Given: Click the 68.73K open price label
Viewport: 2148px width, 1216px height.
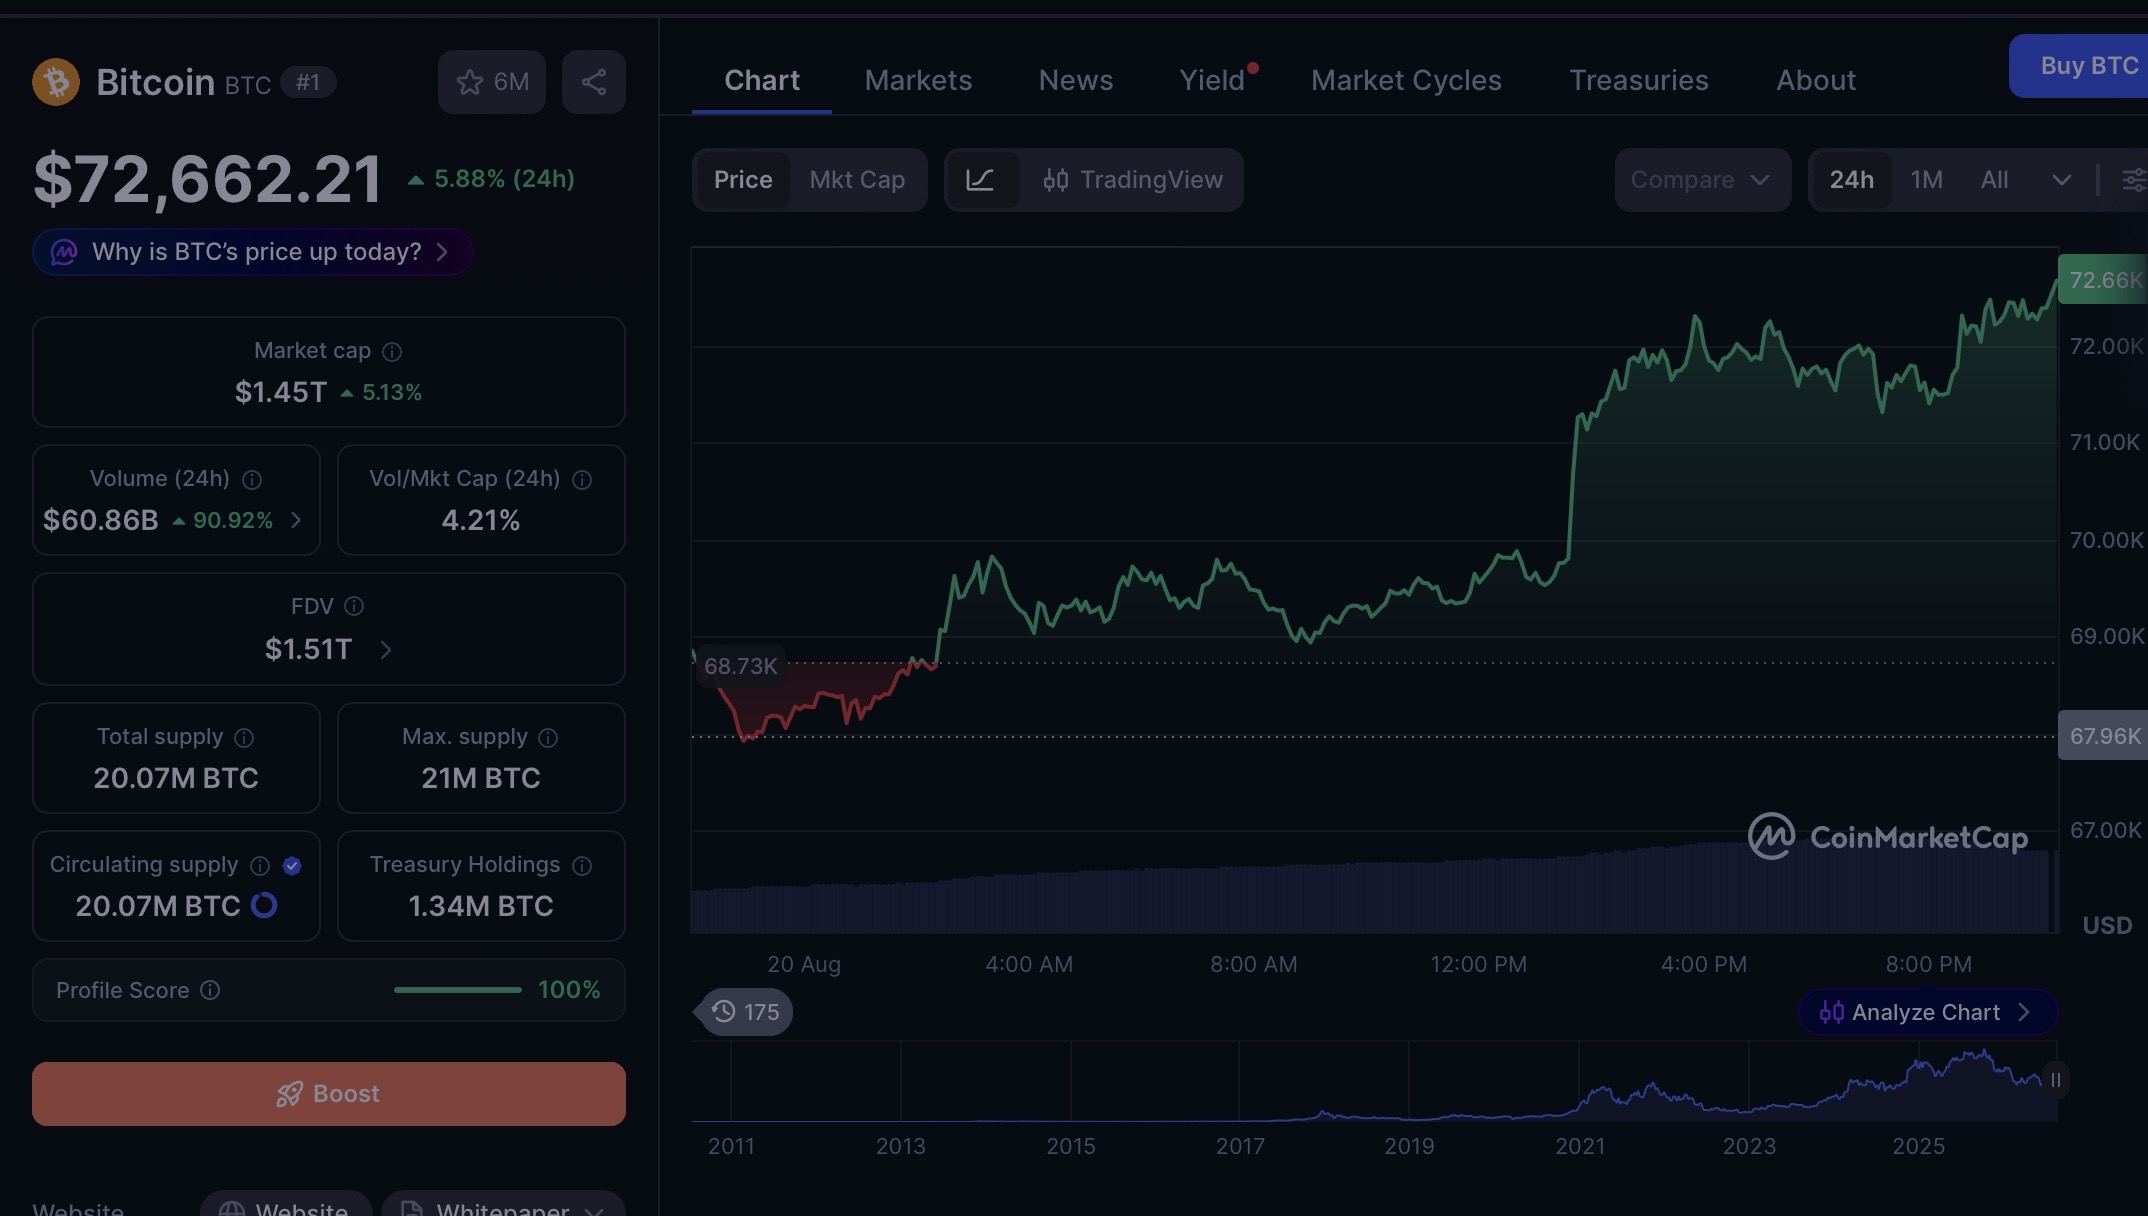Looking at the screenshot, I should (740, 666).
